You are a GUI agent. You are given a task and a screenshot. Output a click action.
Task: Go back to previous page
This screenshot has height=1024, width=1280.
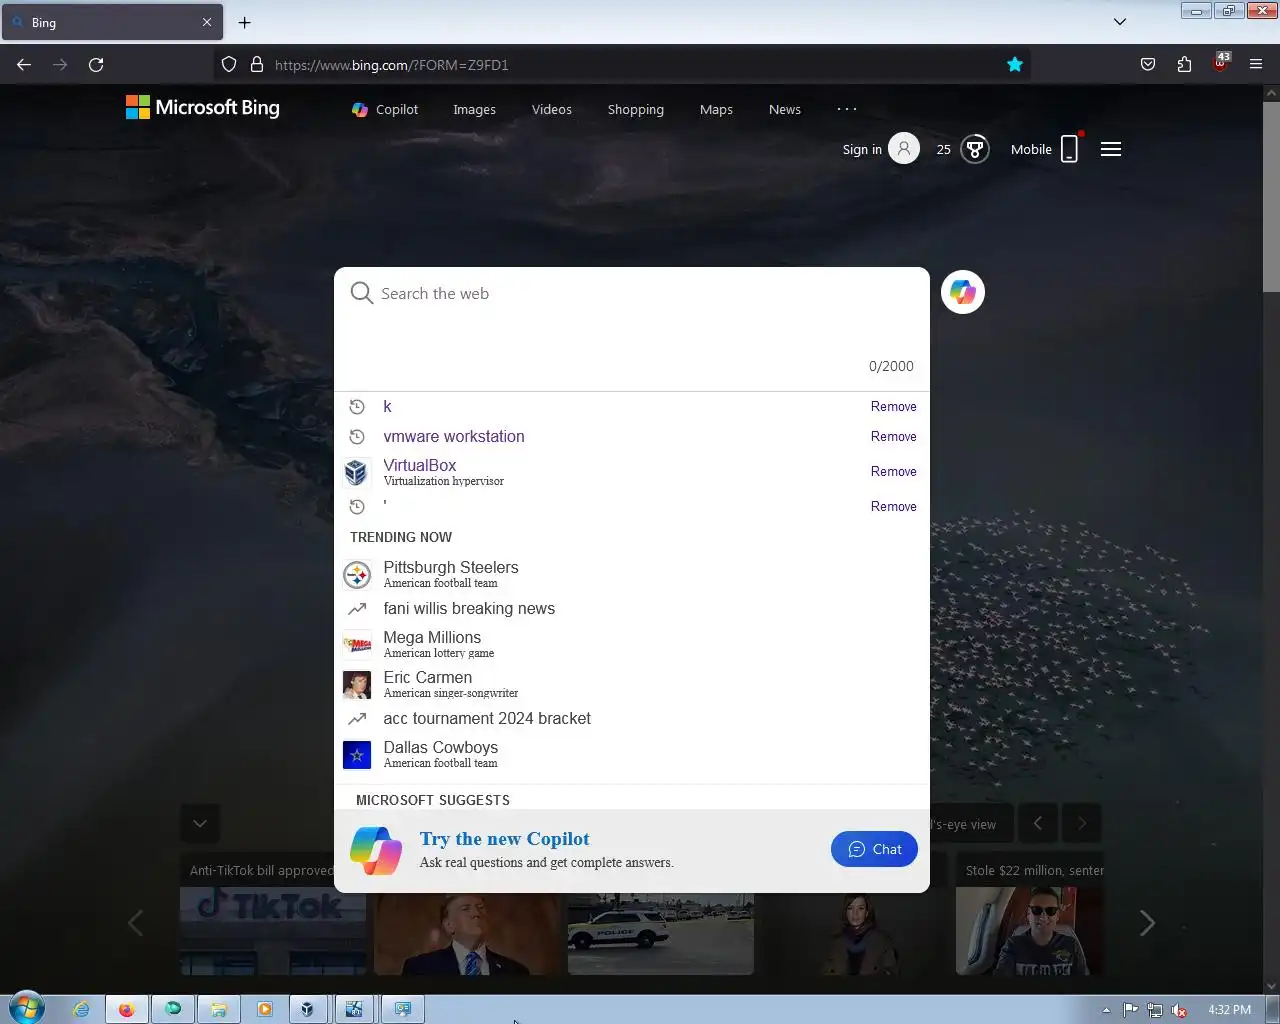pos(24,65)
